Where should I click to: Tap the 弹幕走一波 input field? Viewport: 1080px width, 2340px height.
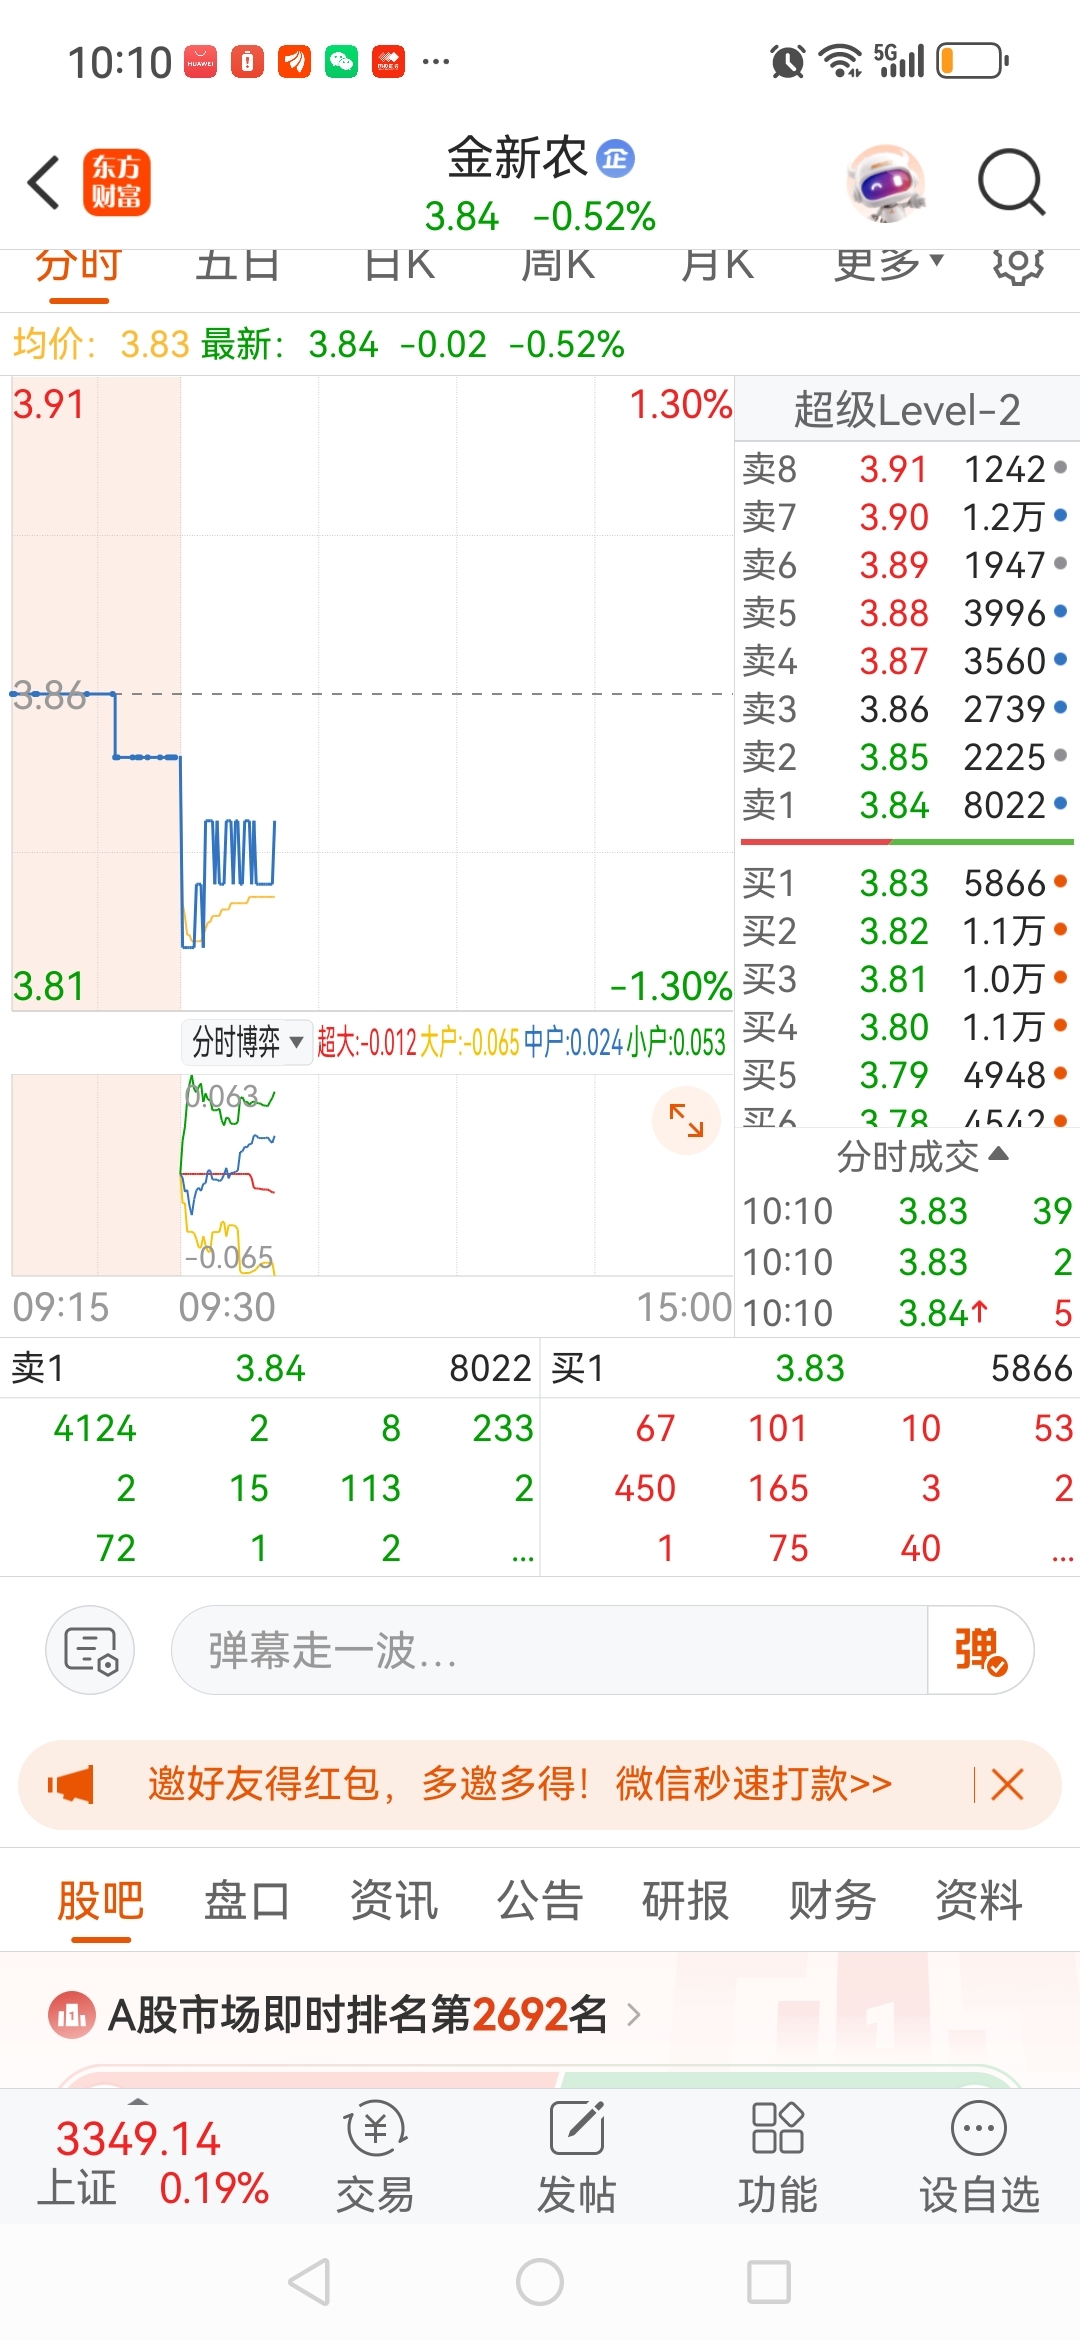pyautogui.click(x=550, y=1650)
